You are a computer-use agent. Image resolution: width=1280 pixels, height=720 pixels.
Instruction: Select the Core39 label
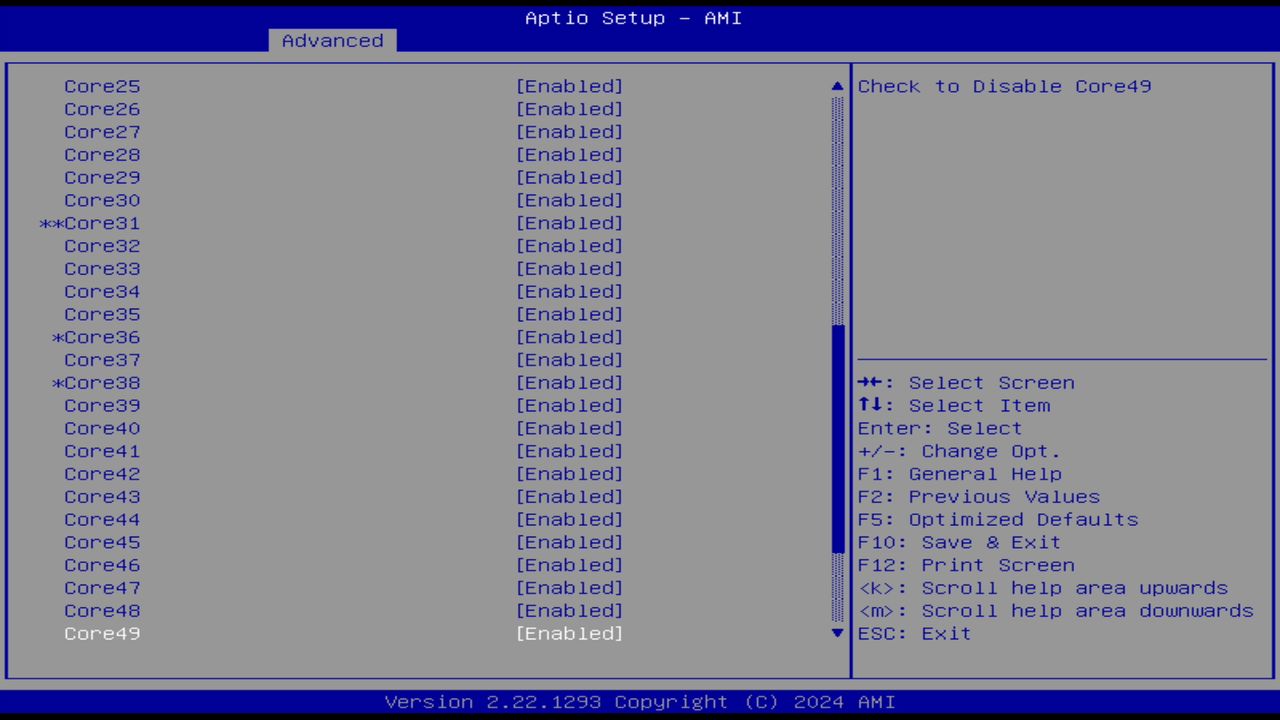102,406
